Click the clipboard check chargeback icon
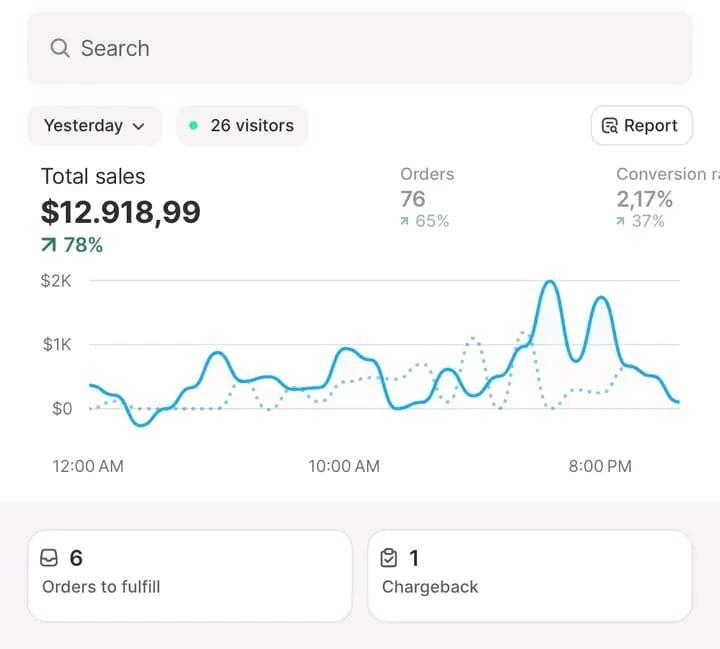 click(x=389, y=558)
